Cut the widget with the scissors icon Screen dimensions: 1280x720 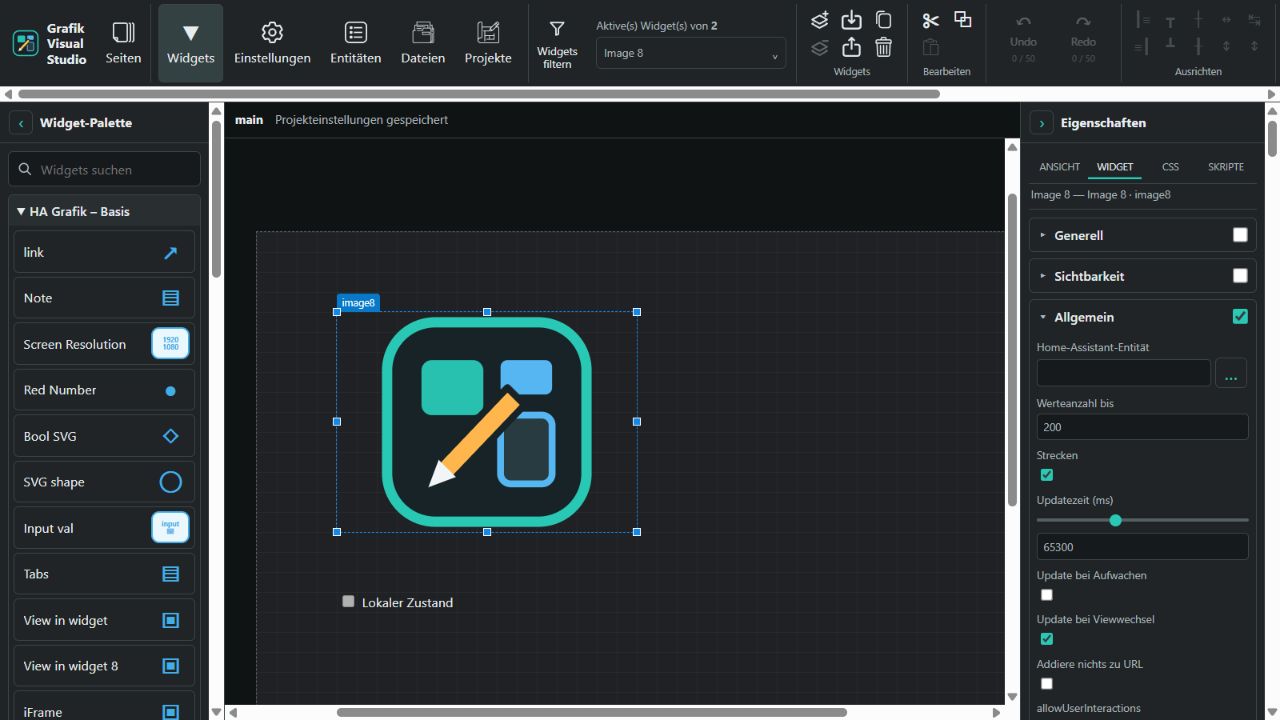[931, 20]
